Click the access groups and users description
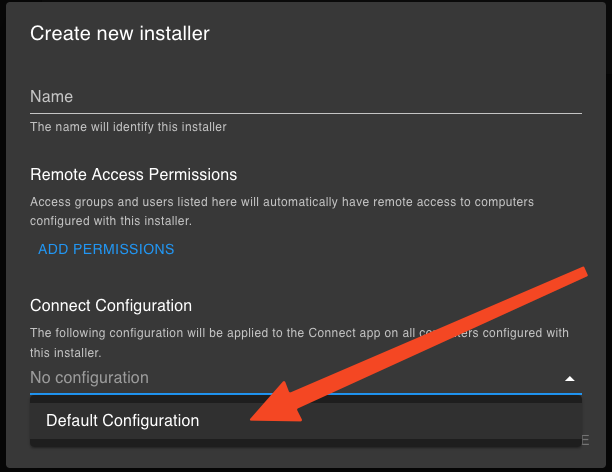Image resolution: width=612 pixels, height=472 pixels. [x=282, y=211]
